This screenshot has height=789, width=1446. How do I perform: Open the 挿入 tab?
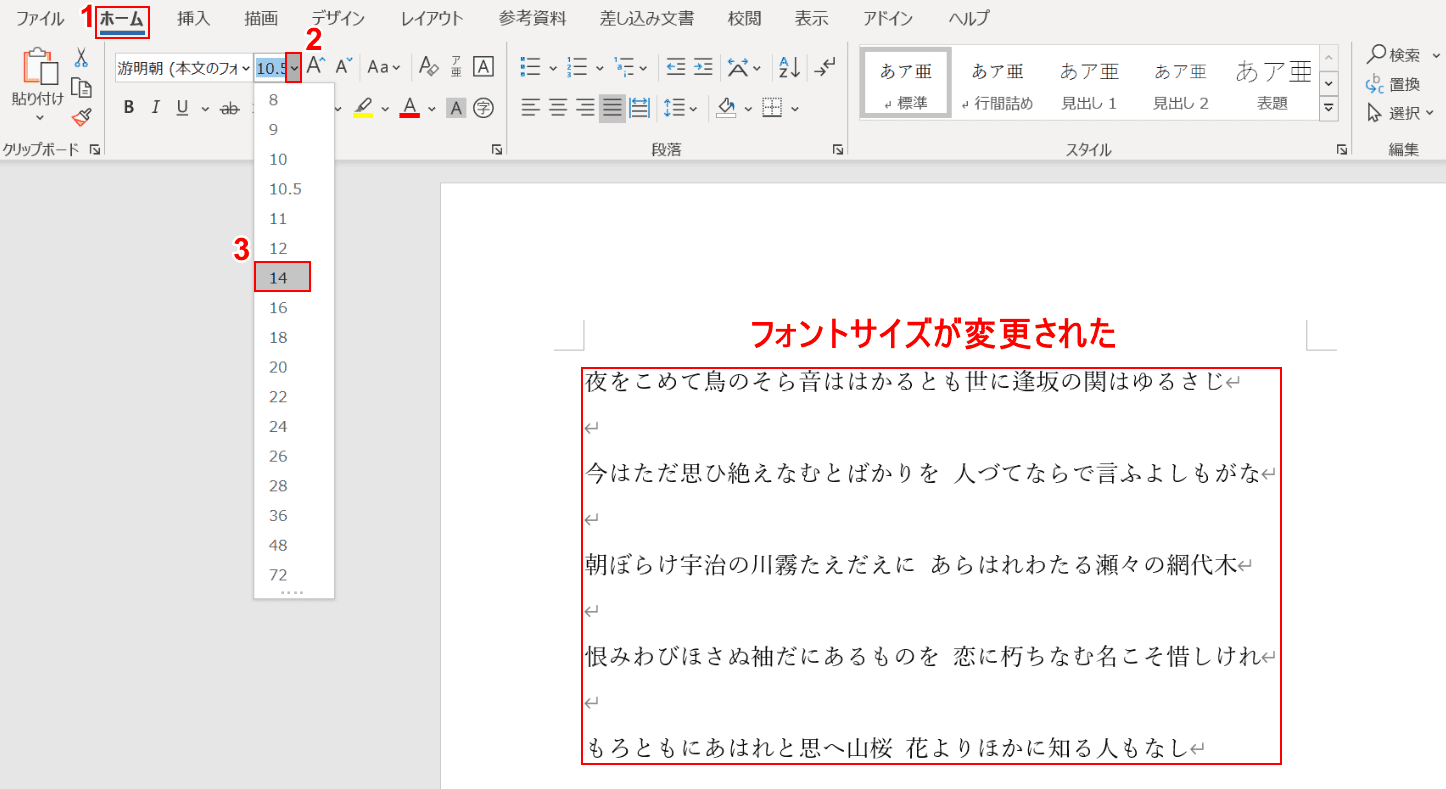(194, 18)
